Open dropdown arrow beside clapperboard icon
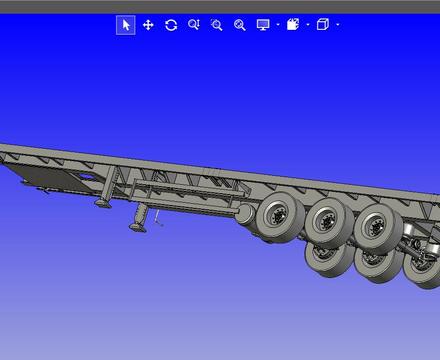 coord(308,25)
